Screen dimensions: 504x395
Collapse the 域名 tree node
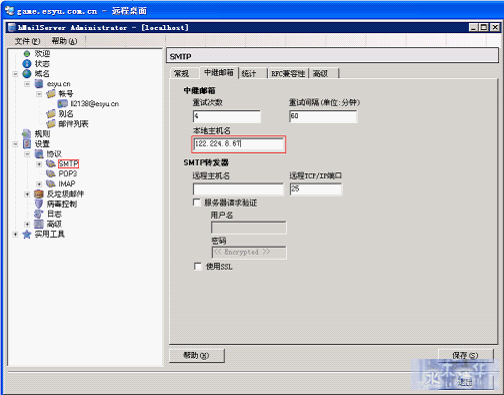(x=15, y=74)
